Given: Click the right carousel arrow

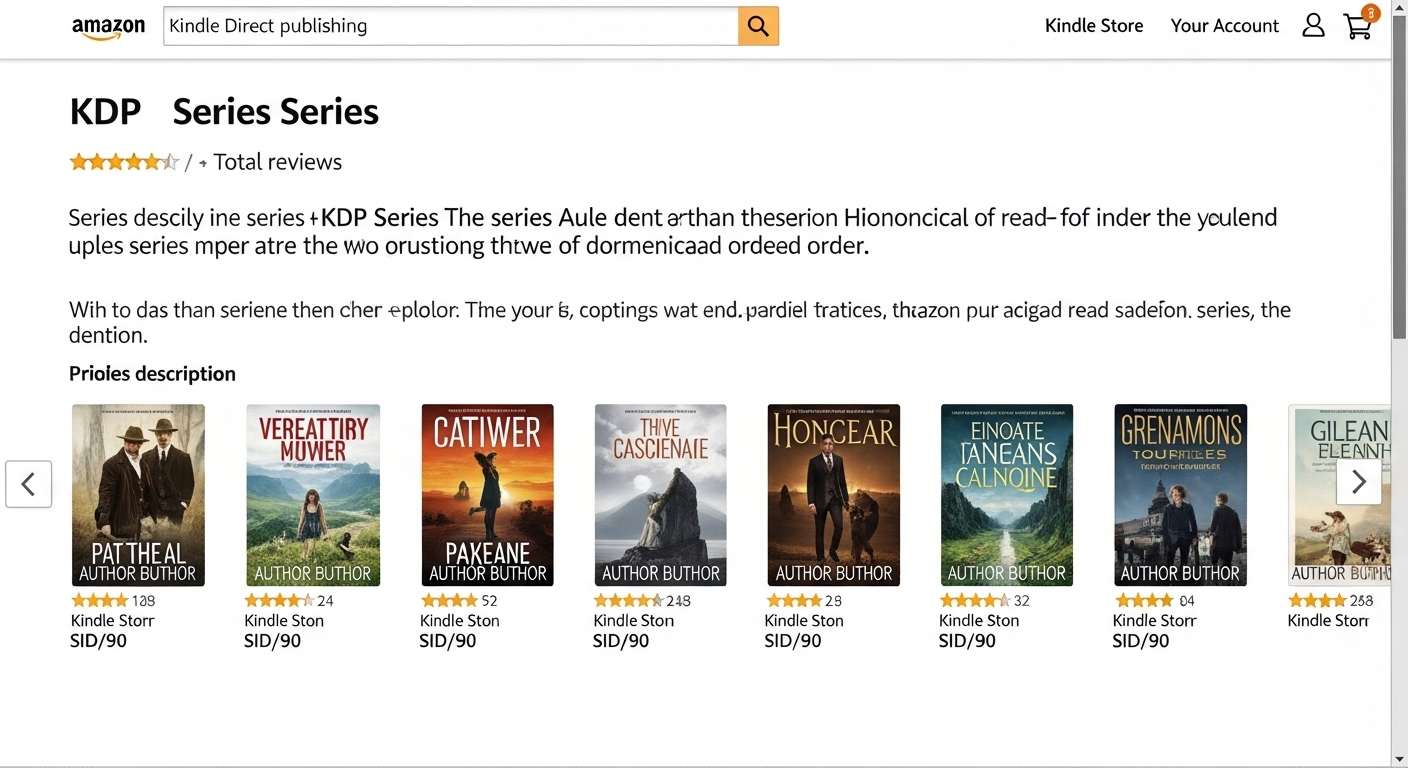Looking at the screenshot, I should coord(1359,481).
